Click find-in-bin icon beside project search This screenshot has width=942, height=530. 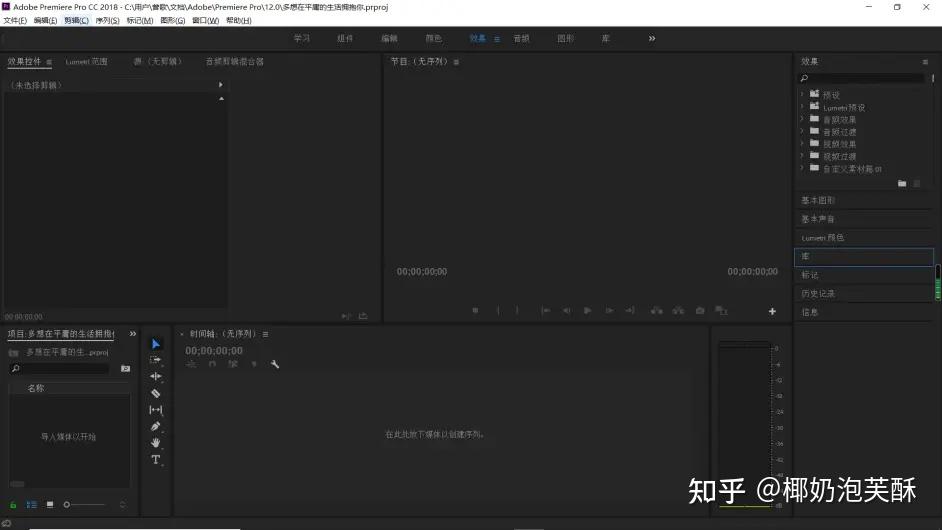[x=126, y=368]
